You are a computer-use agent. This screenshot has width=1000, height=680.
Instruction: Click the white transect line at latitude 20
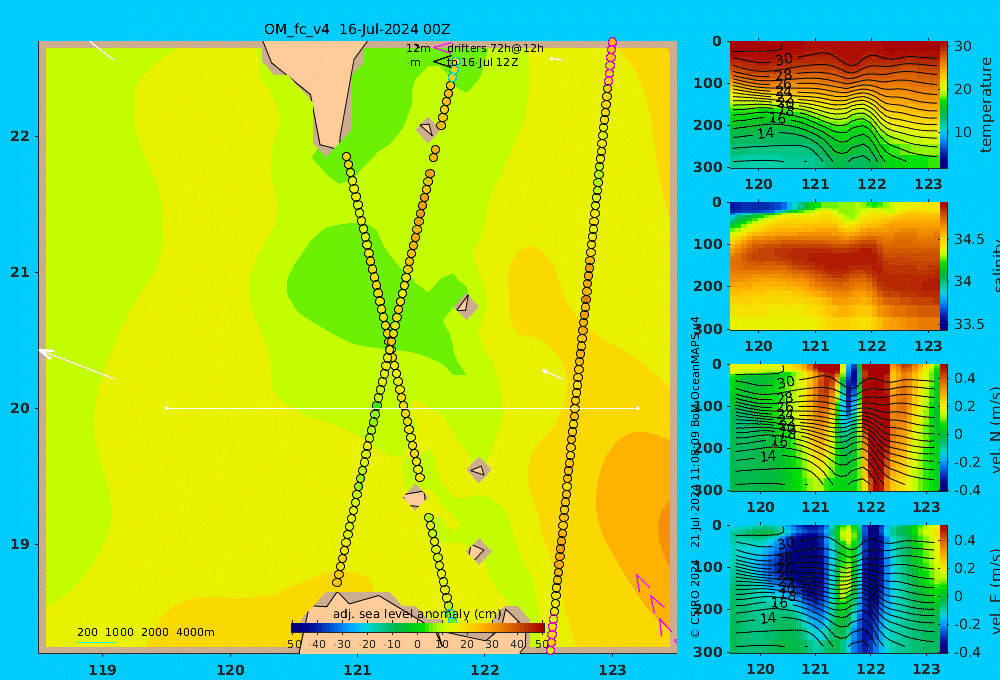[x=402, y=408]
